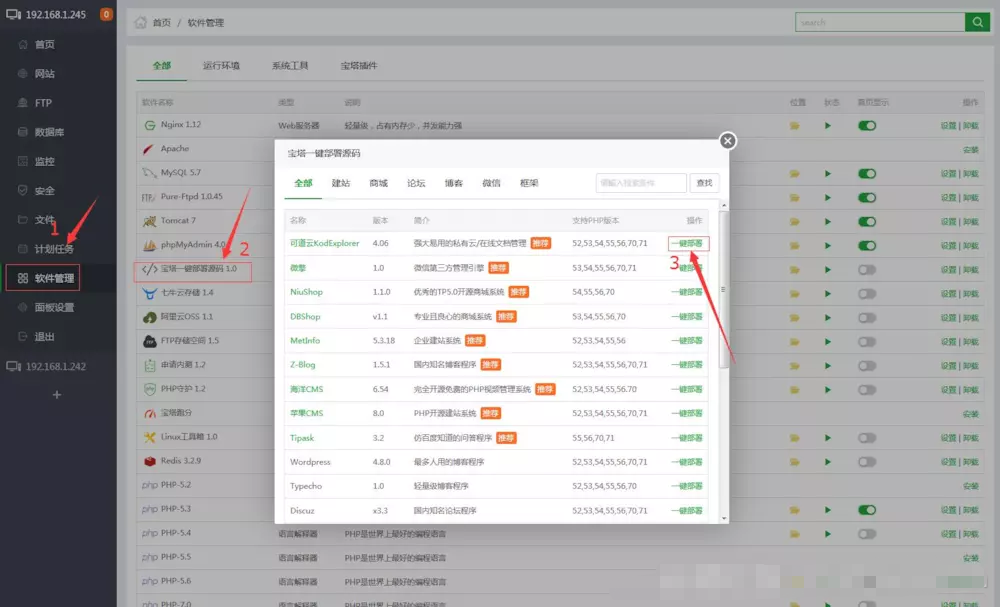
Task: Click the Nginx 1.12 software icon
Action: [x=150, y=126]
